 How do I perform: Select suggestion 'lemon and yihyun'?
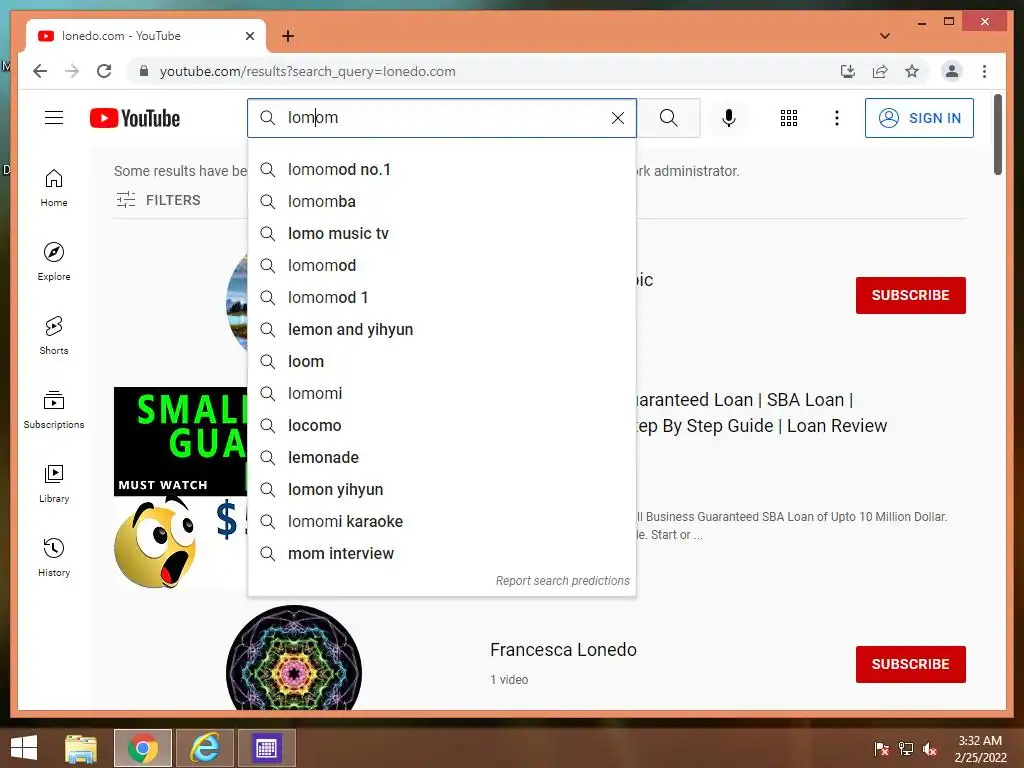pyautogui.click(x=441, y=330)
